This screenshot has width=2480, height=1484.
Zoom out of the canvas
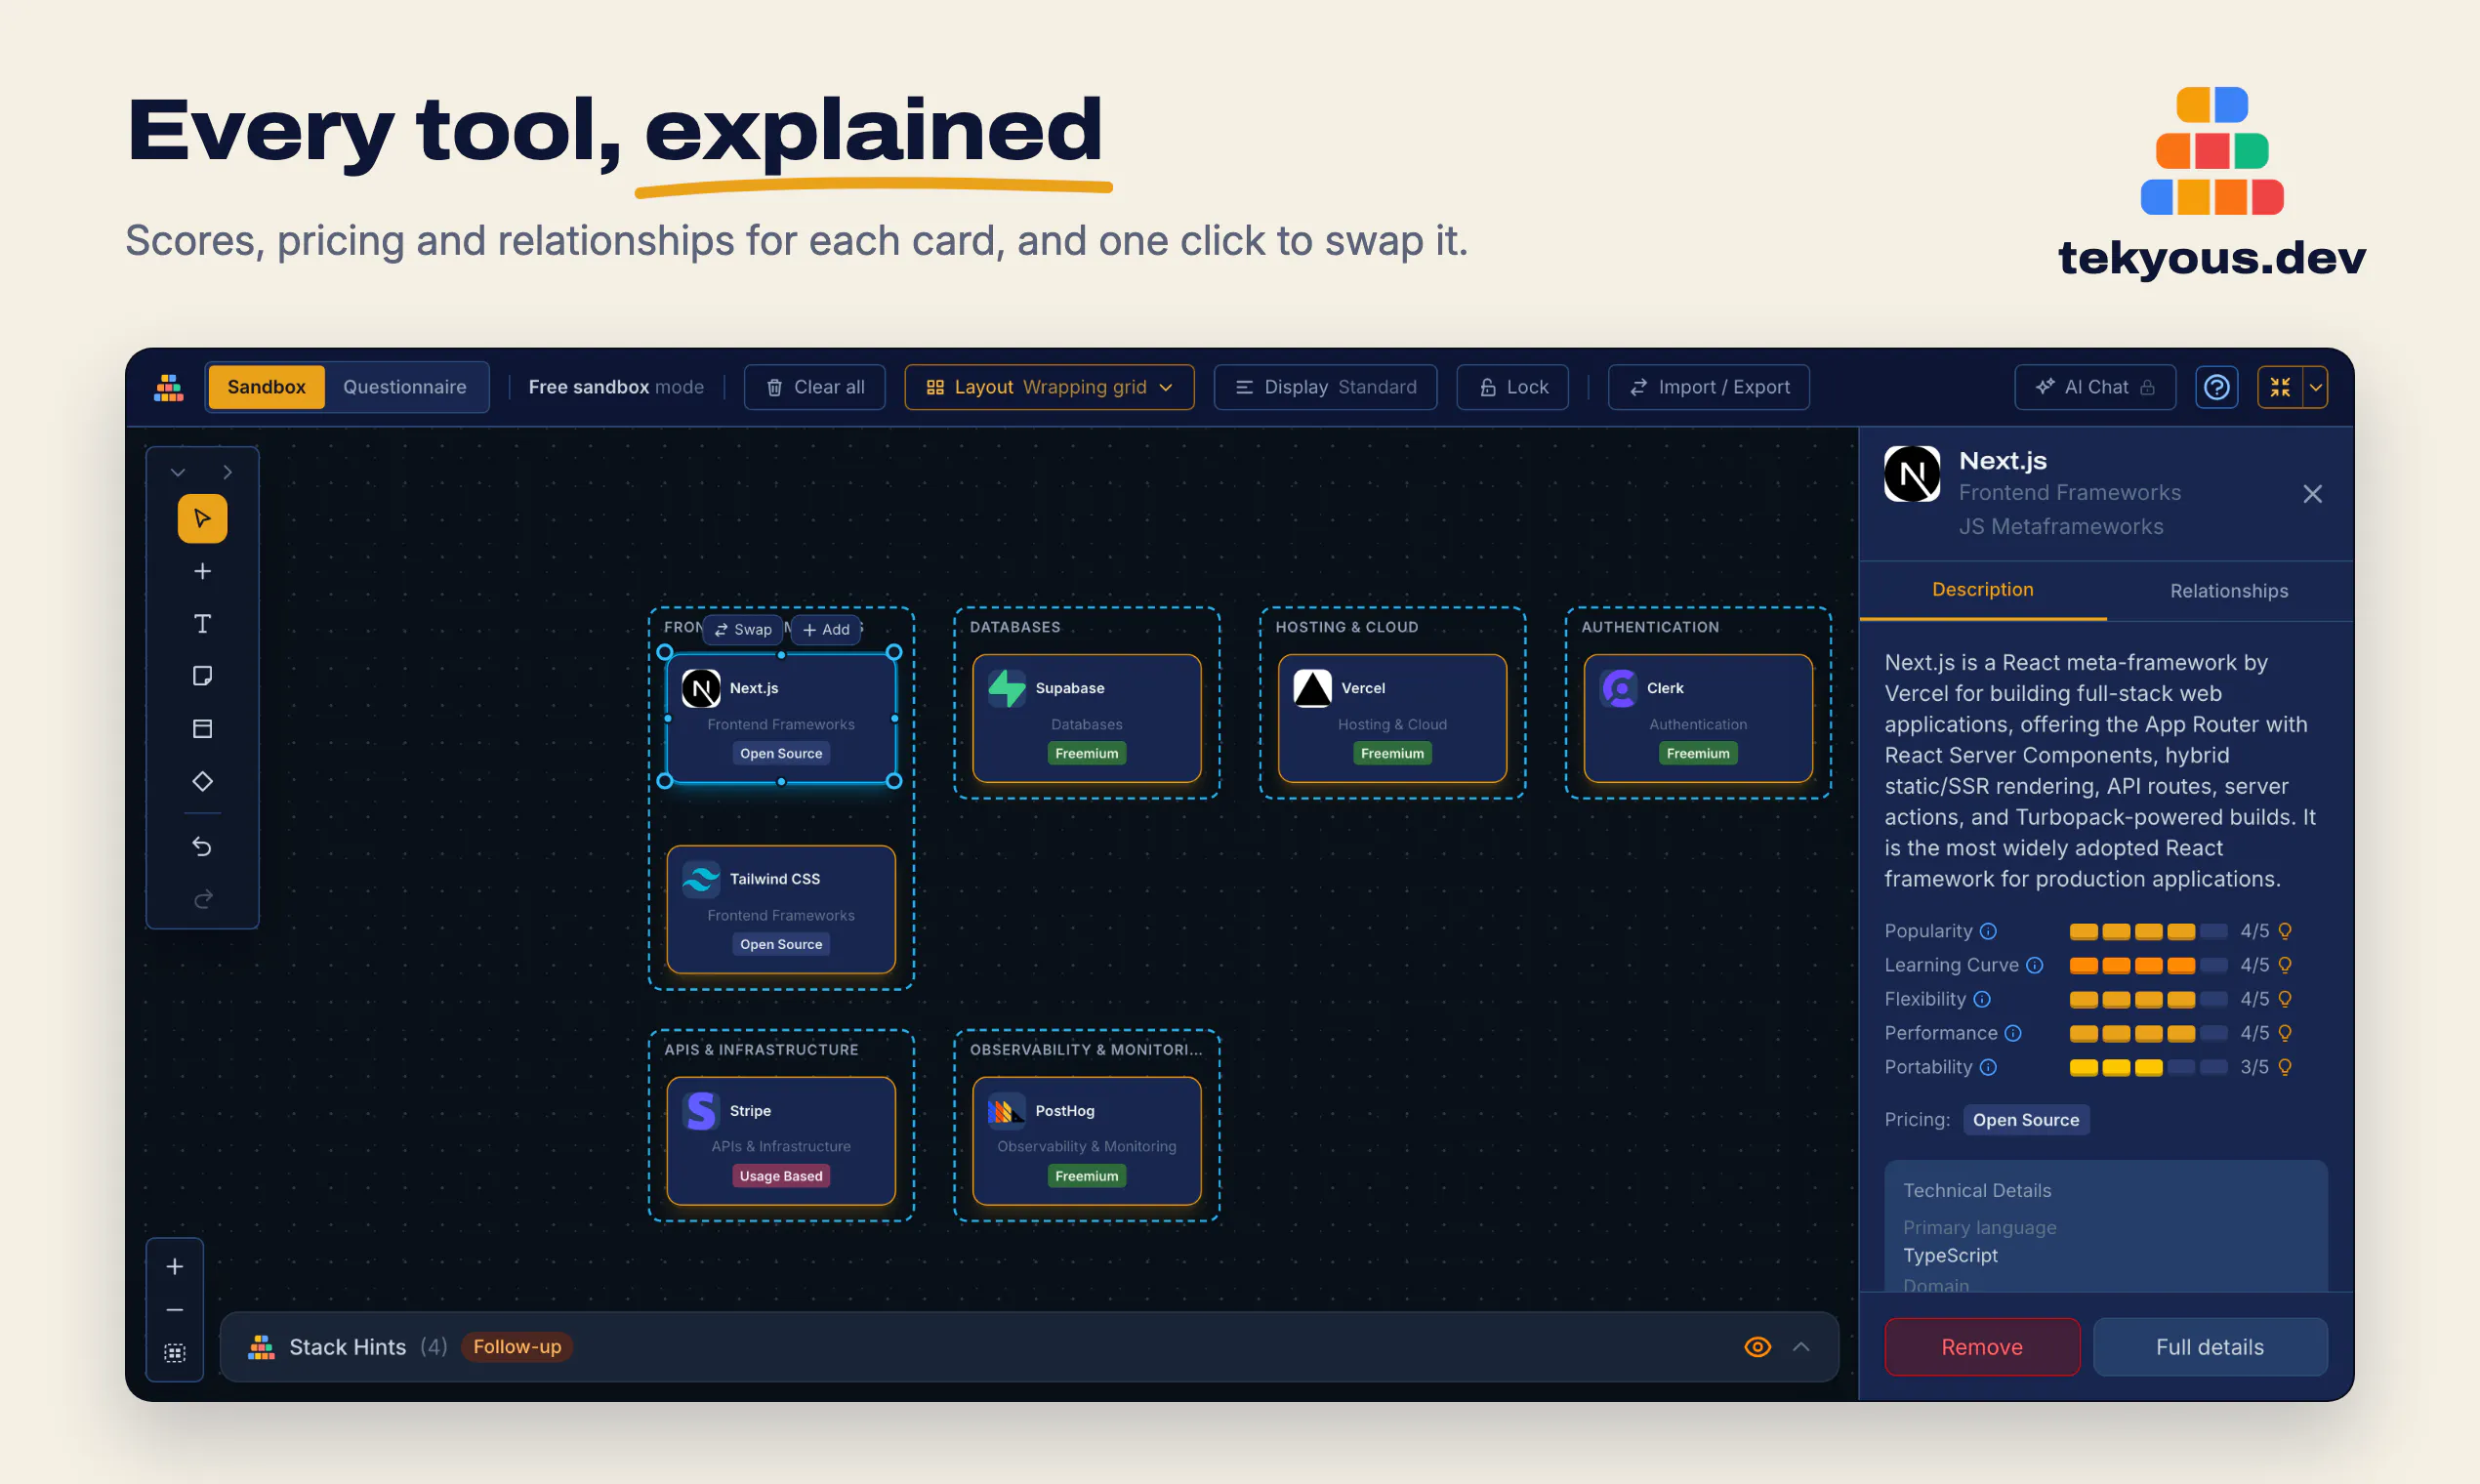pos(175,1309)
